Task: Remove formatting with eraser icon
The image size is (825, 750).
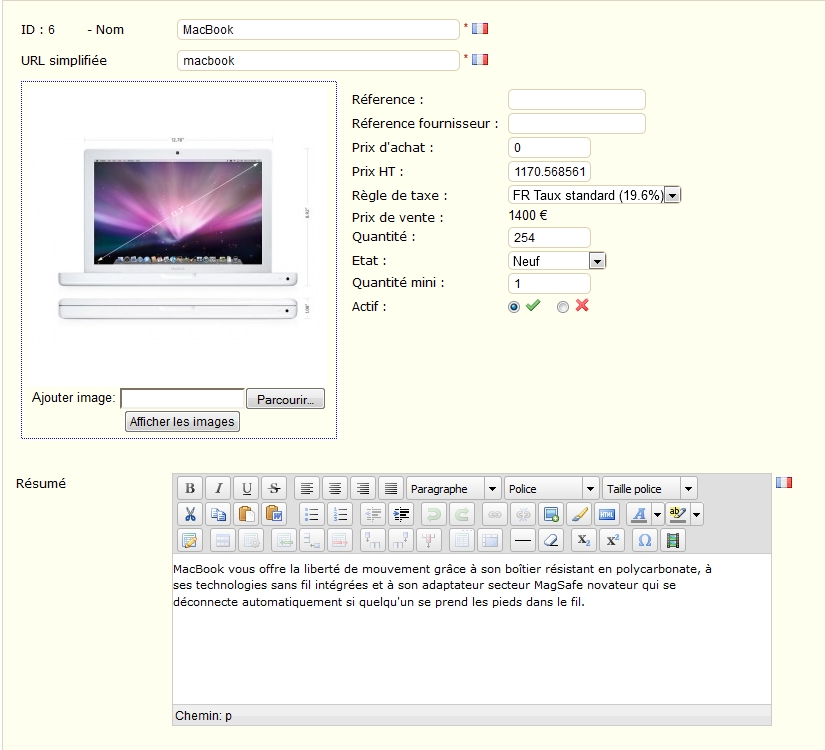Action: coord(551,541)
